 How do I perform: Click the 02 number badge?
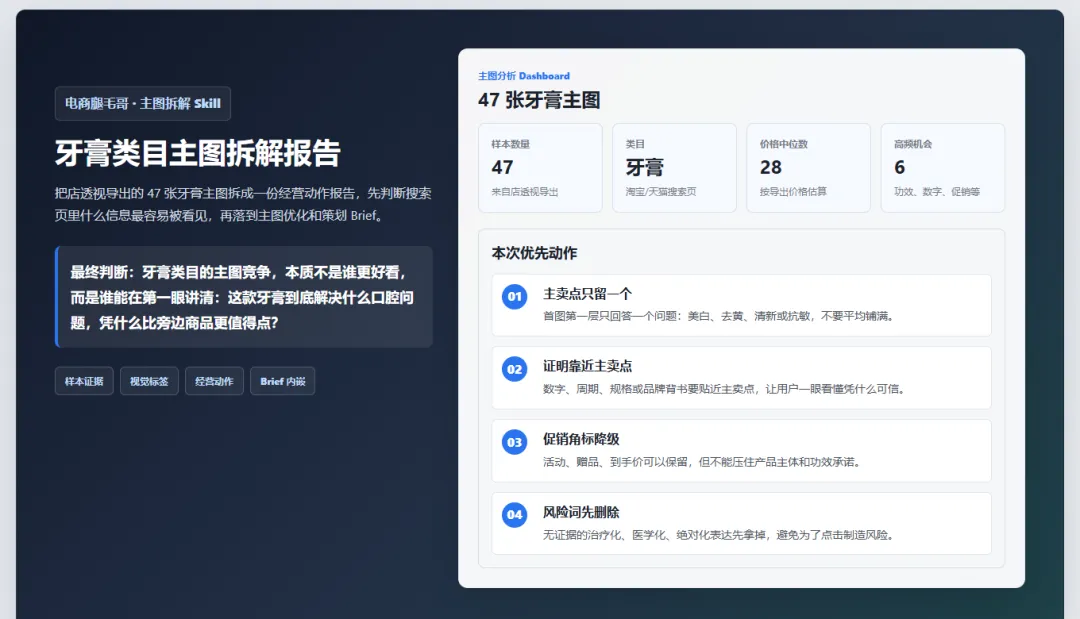515,369
